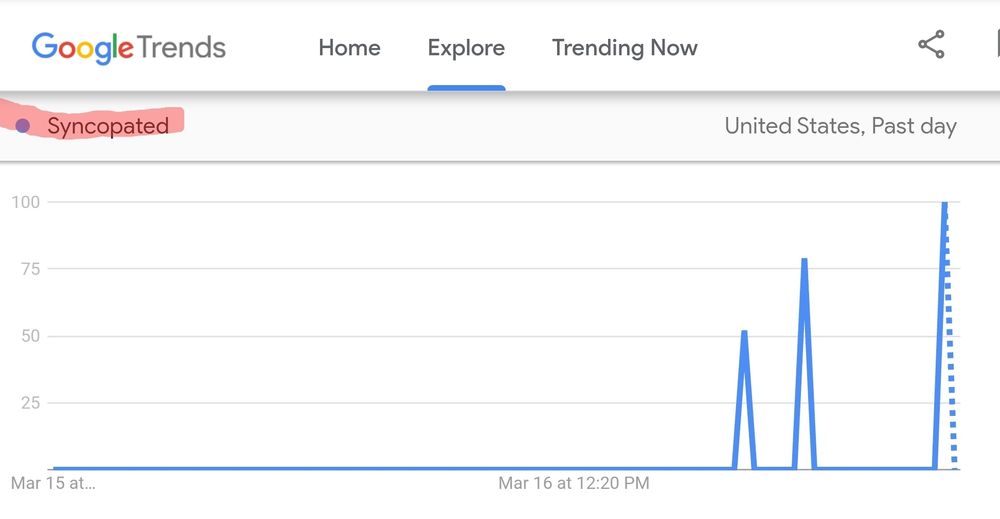Screen dimensions: 1000x519
Task: Click the 50 y-axis label
Action: click(x=29, y=335)
